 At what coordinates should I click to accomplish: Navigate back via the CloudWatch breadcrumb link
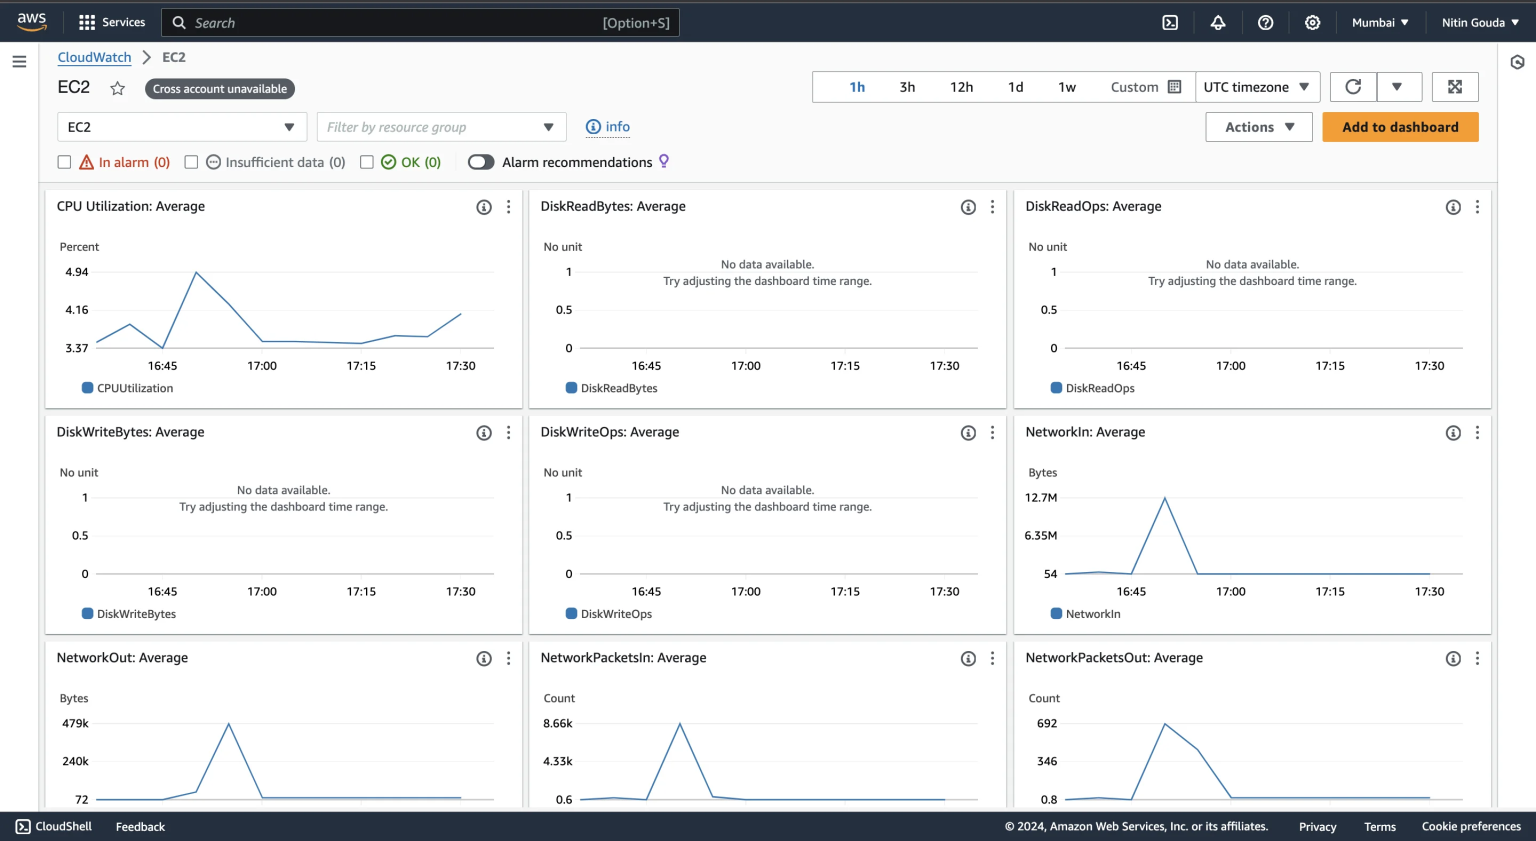coord(93,57)
